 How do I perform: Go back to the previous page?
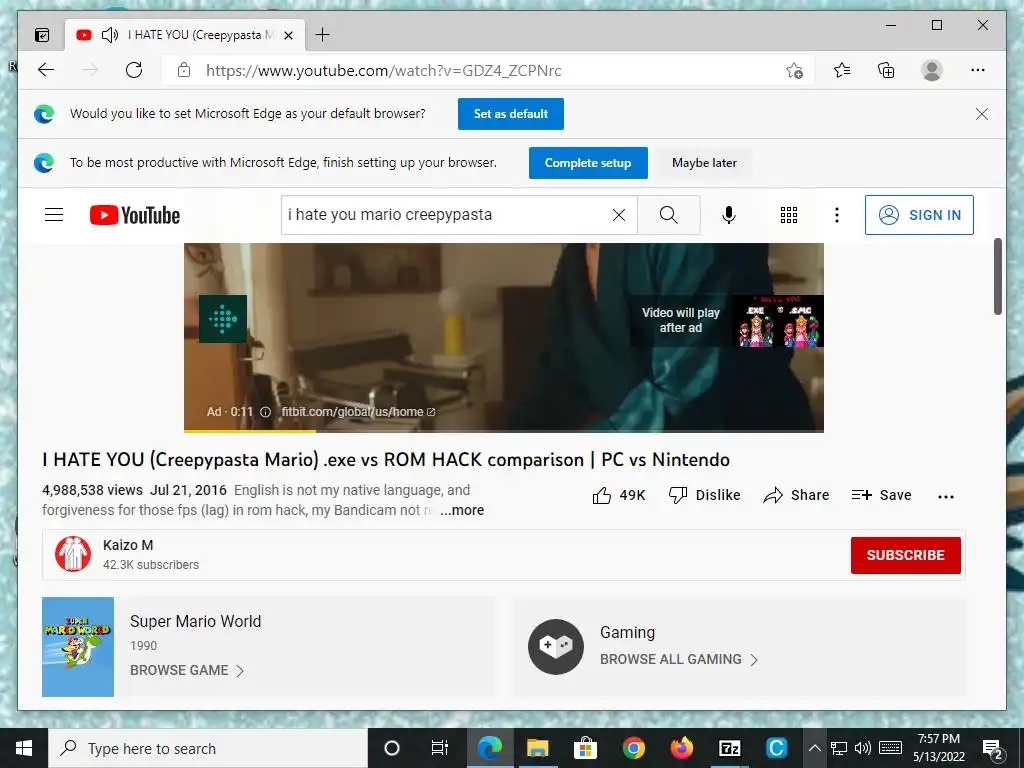click(46, 70)
